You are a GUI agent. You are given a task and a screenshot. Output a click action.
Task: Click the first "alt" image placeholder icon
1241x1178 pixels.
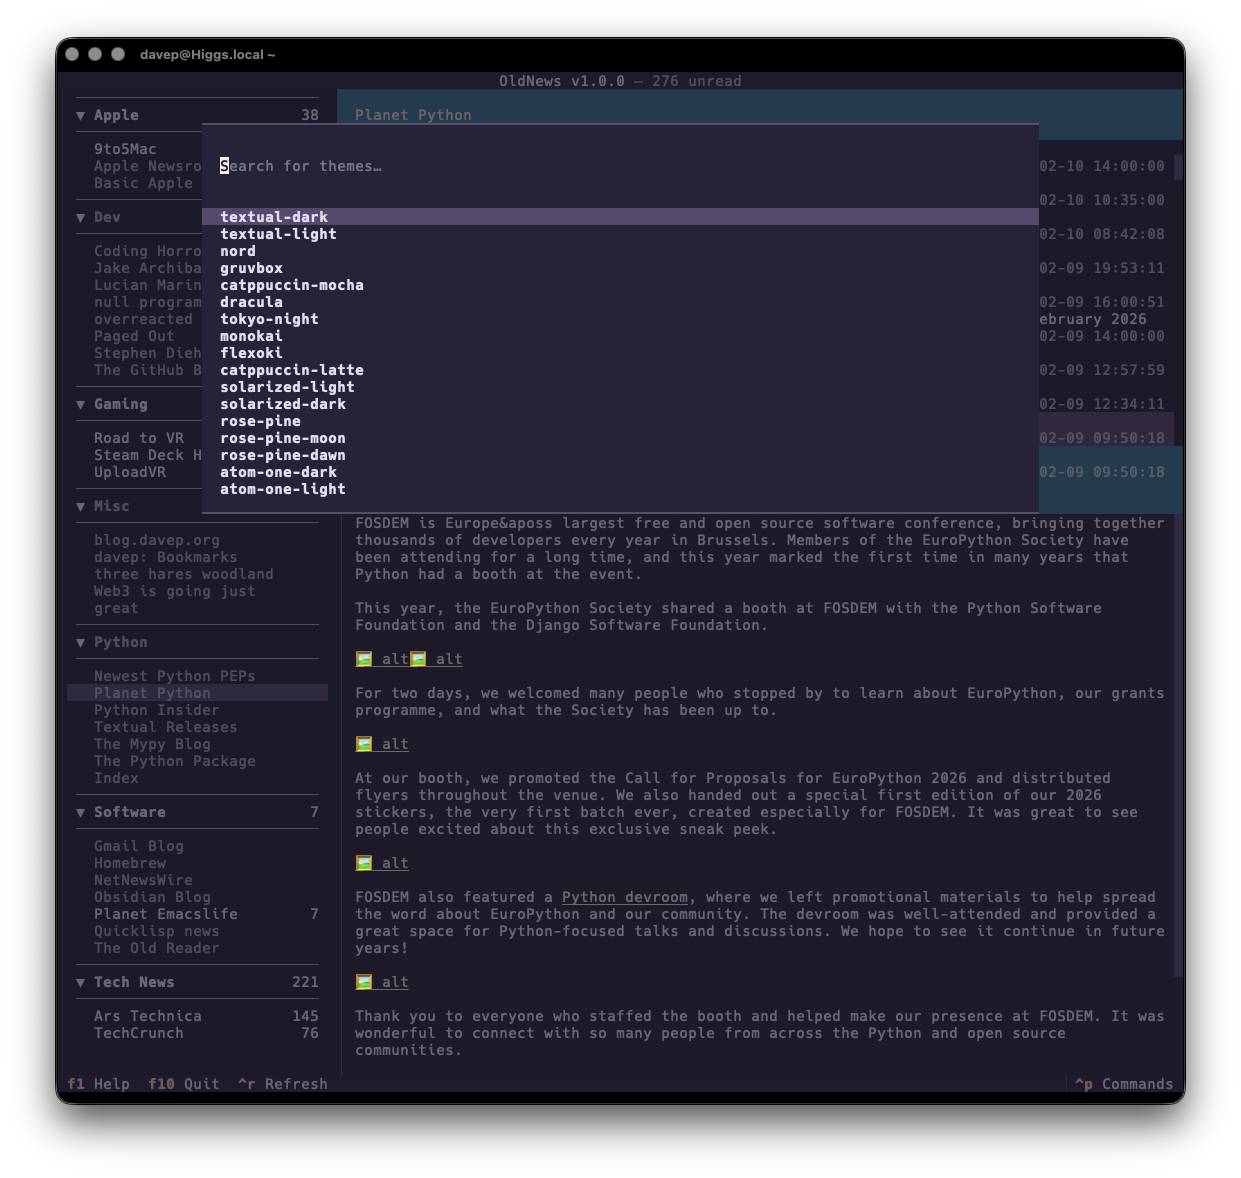363,658
